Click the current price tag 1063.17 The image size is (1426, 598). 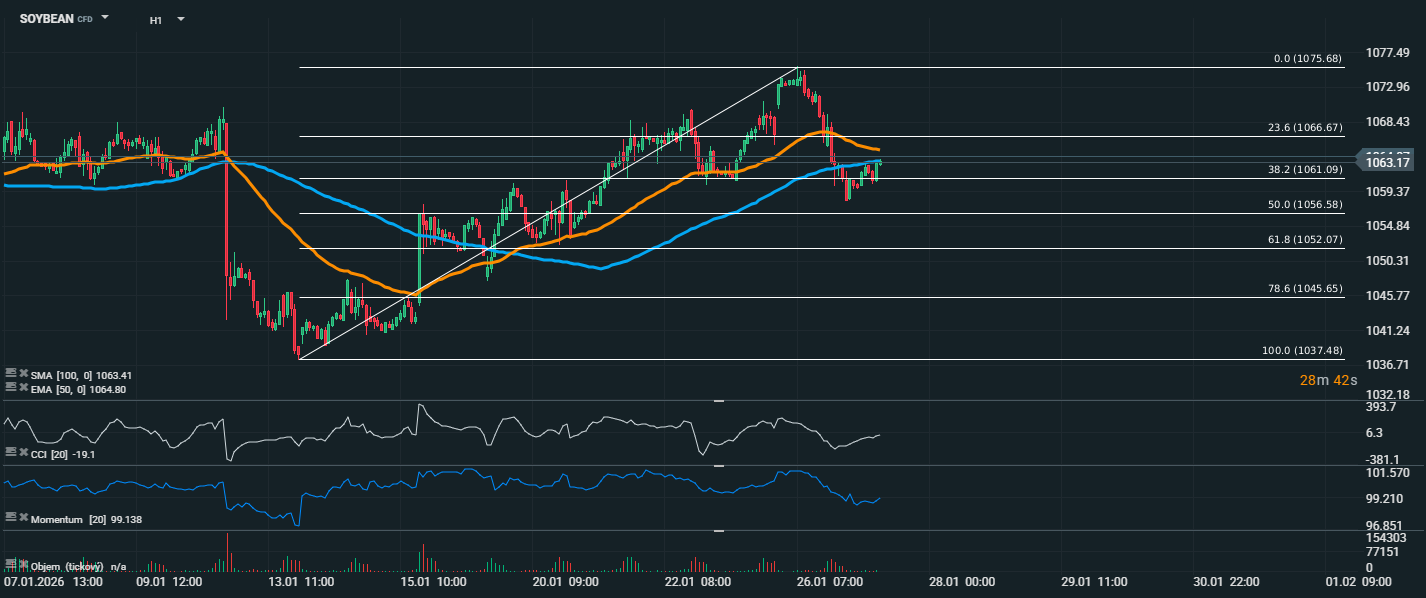(x=1389, y=162)
